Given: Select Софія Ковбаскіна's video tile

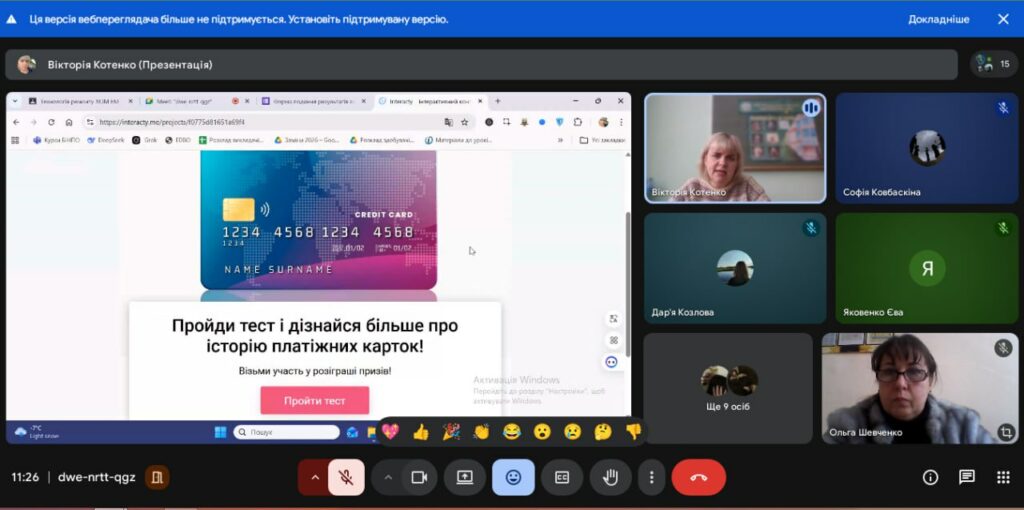Looking at the screenshot, I should pos(927,148).
